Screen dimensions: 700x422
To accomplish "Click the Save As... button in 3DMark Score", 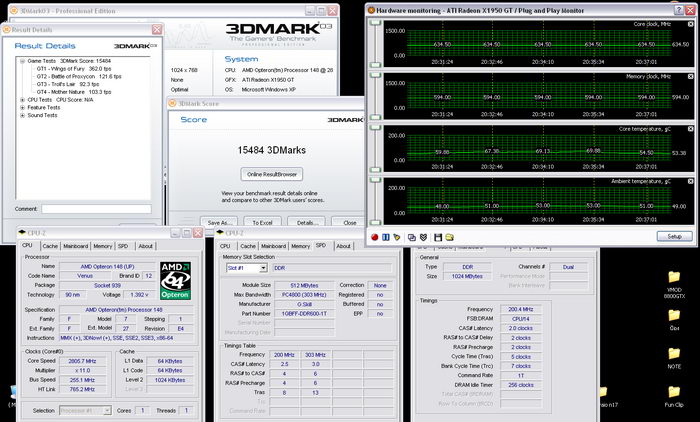I will 218,222.
